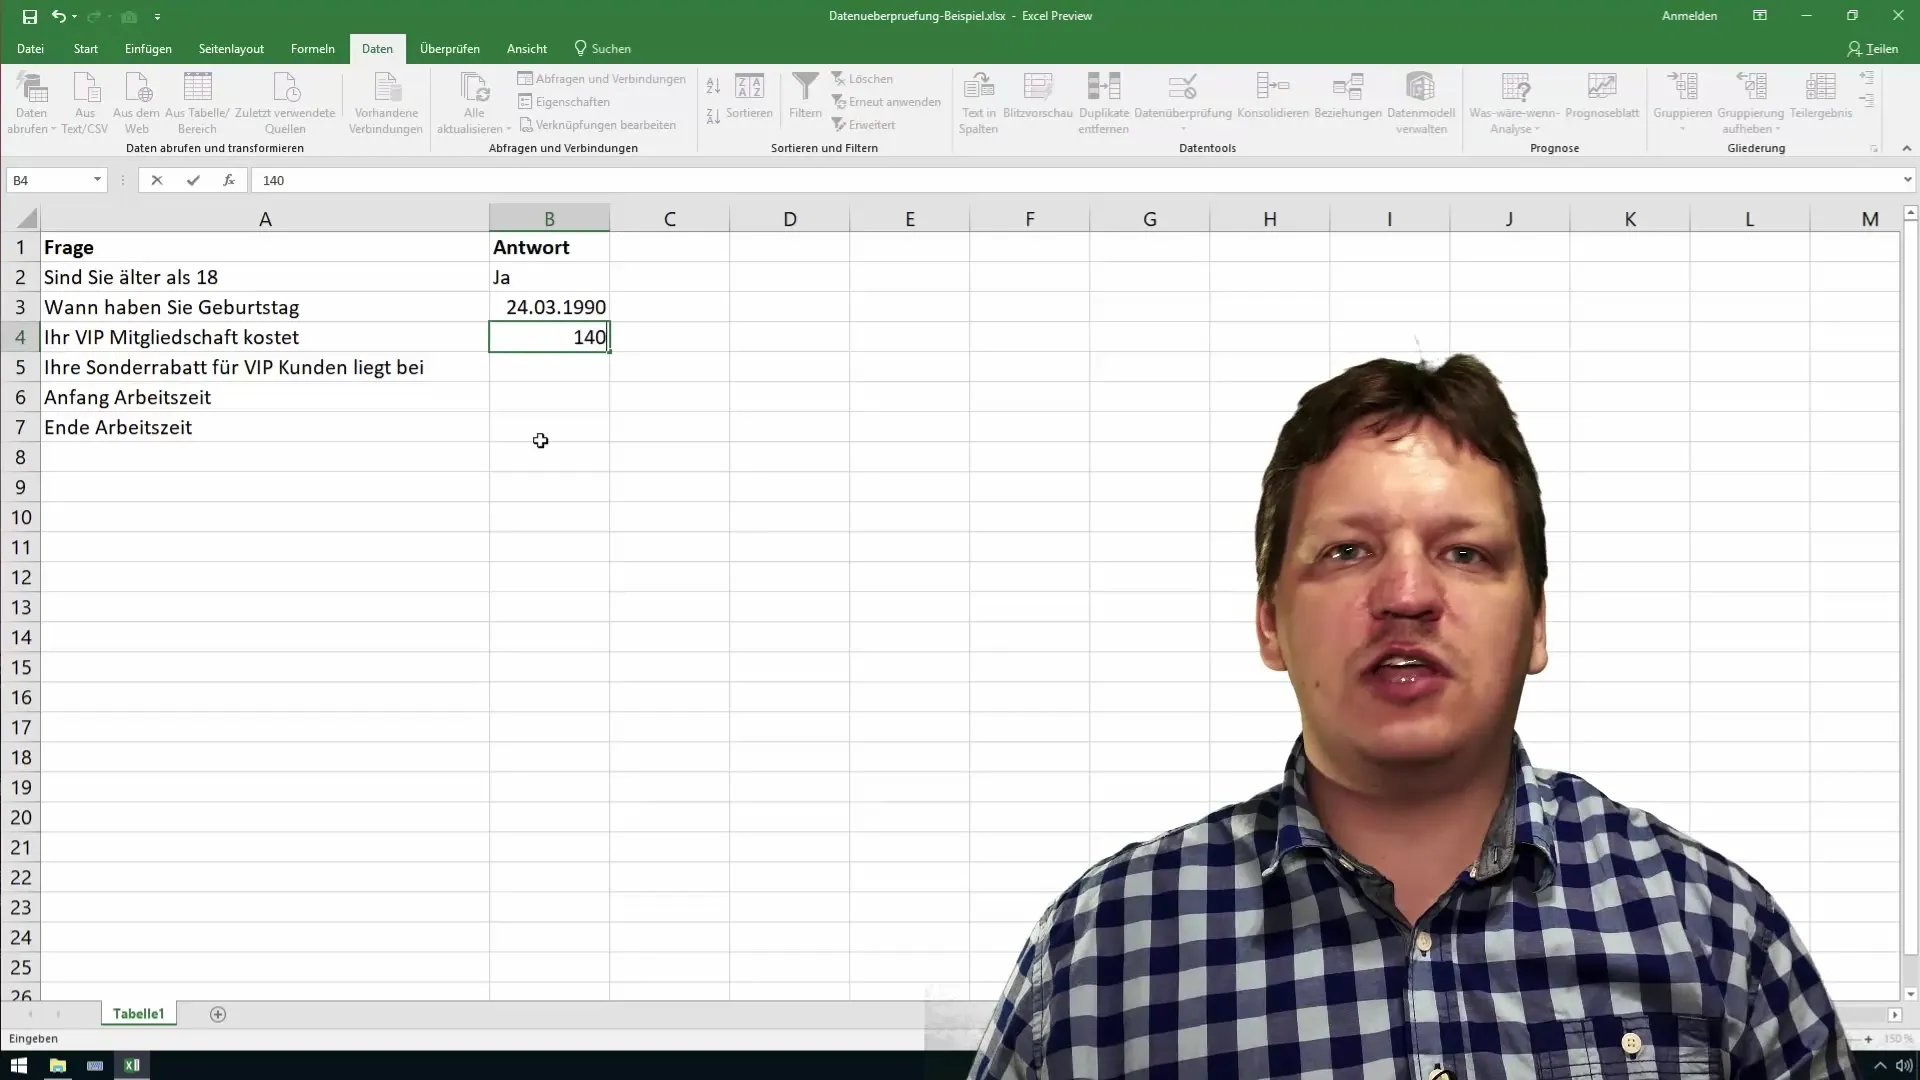The height and width of the screenshot is (1080, 1920).
Task: Click Duplikate entfernen icon
Action: pyautogui.click(x=1104, y=102)
